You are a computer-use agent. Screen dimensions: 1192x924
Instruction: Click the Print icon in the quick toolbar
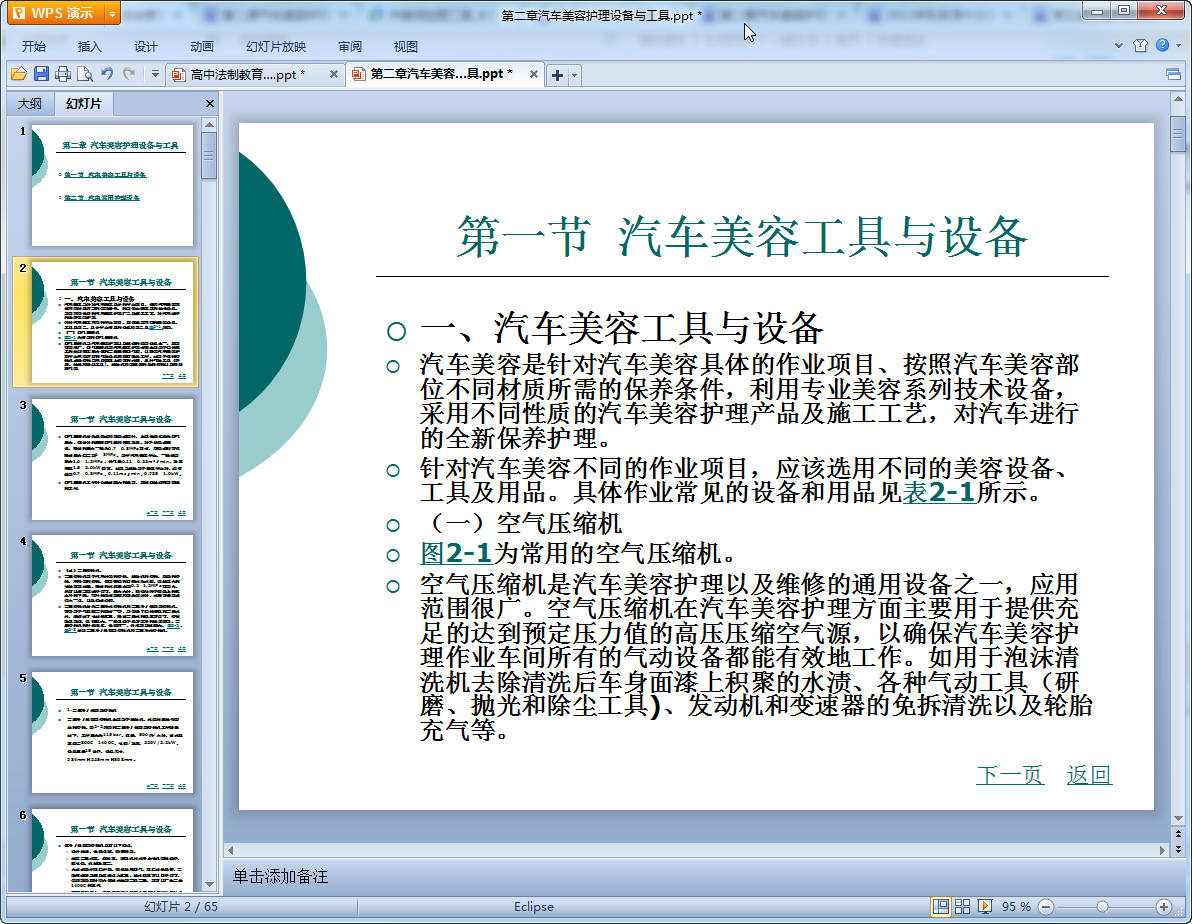[63, 74]
